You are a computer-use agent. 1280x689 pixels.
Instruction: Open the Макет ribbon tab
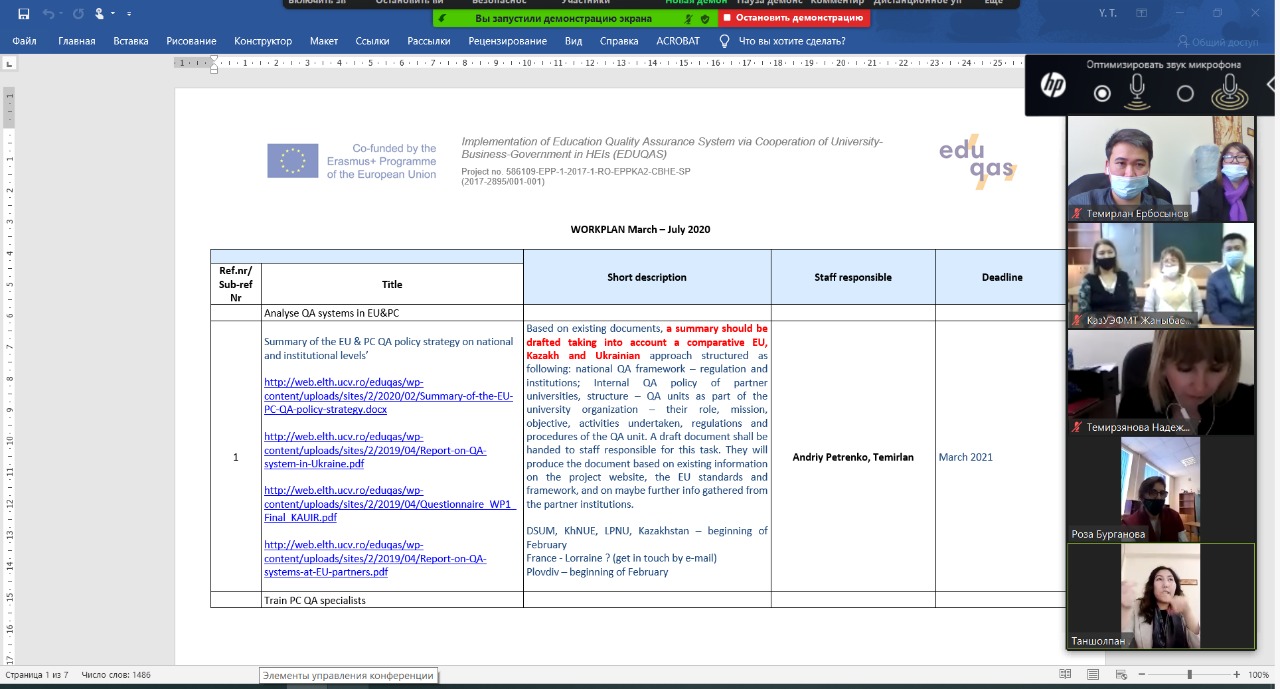[x=324, y=41]
